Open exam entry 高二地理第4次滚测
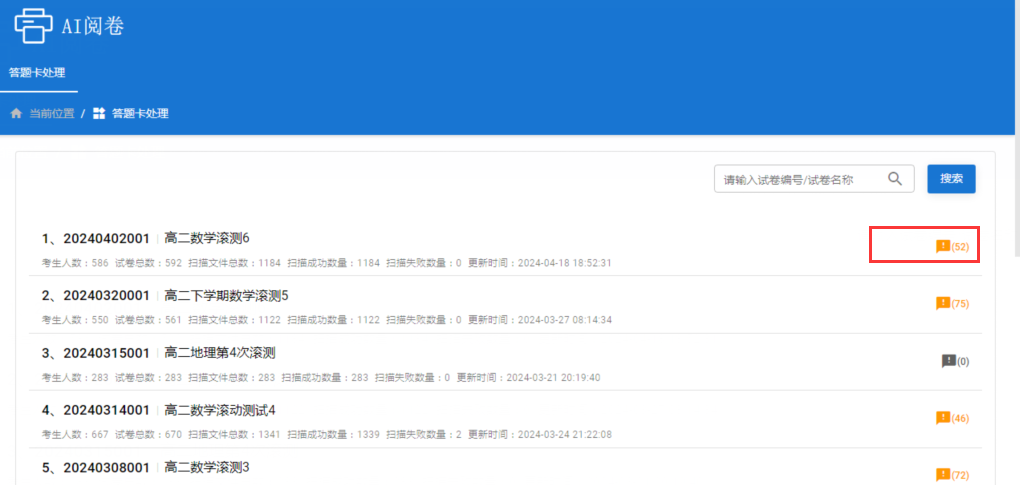Screen dimensions: 1020x485 pyautogui.click(x=219, y=352)
